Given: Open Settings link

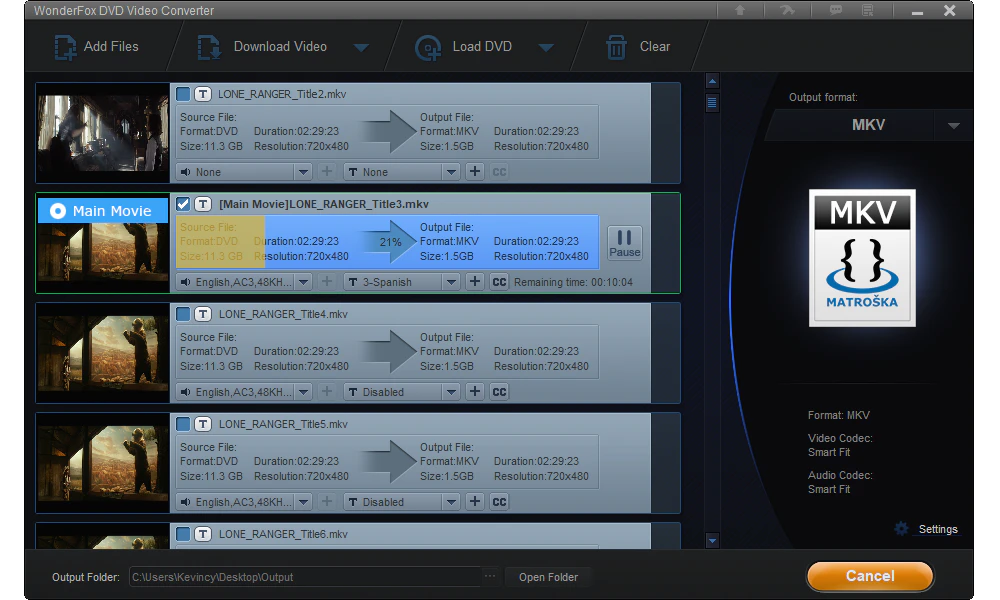Looking at the screenshot, I should [x=938, y=529].
